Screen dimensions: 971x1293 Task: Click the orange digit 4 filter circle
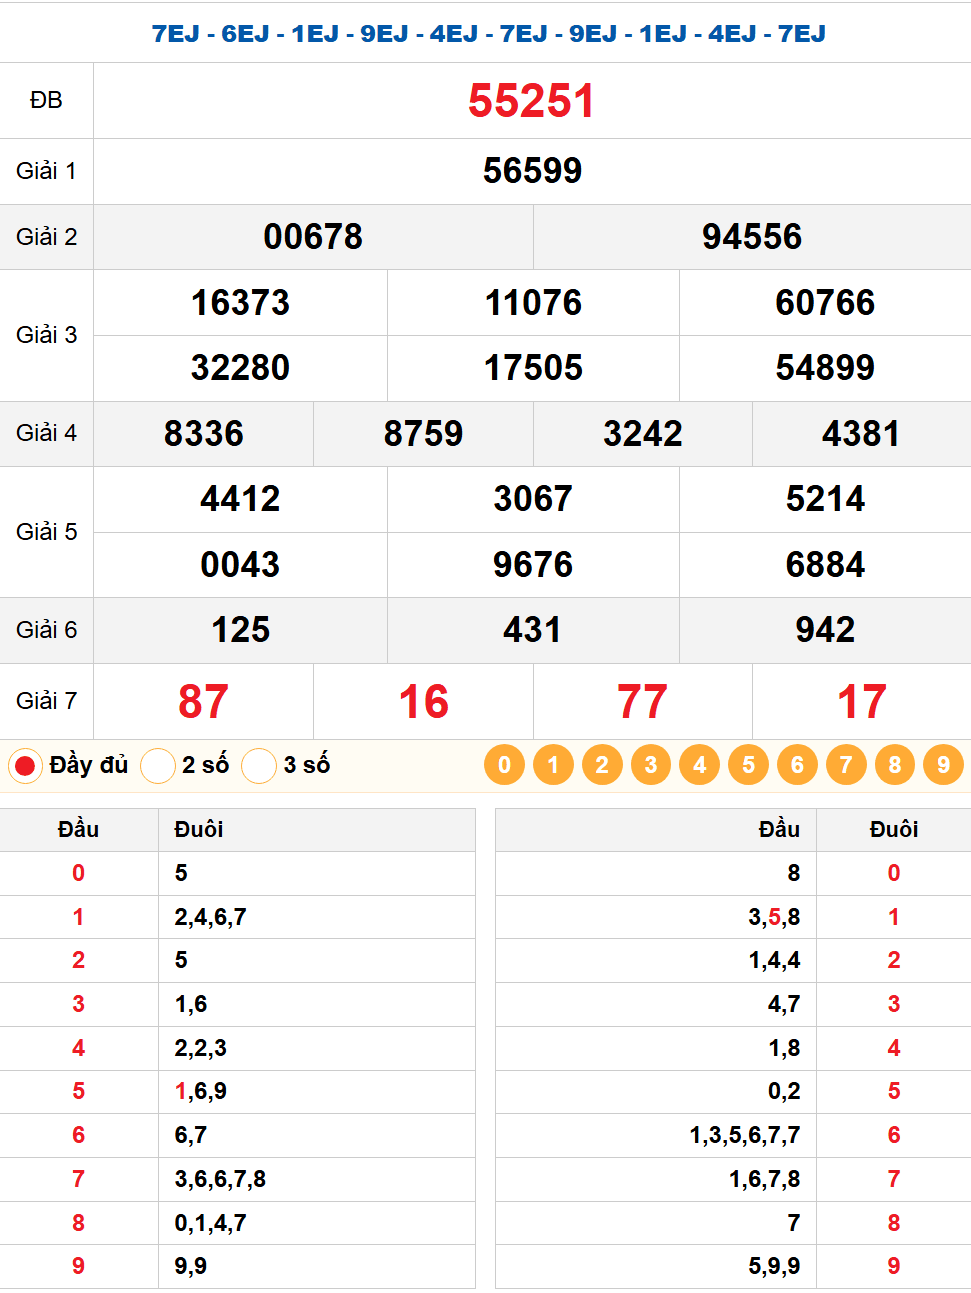point(700,765)
